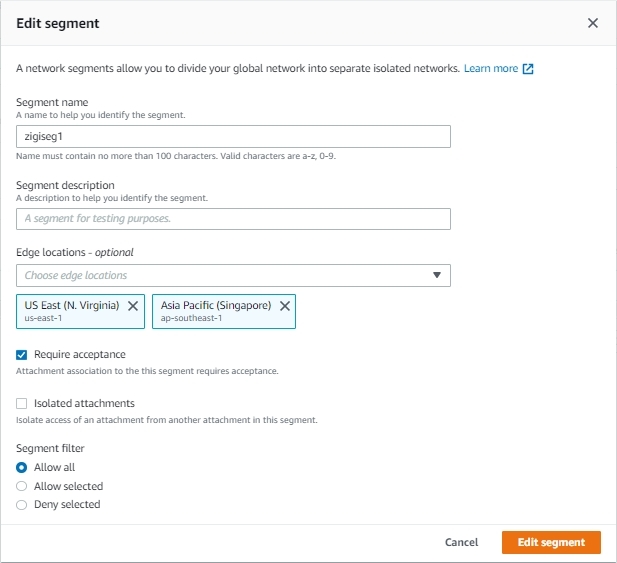Viewport: 617px width, 563px height.
Task: Remove US East (N. Virginia) edge location
Action: 133,306
